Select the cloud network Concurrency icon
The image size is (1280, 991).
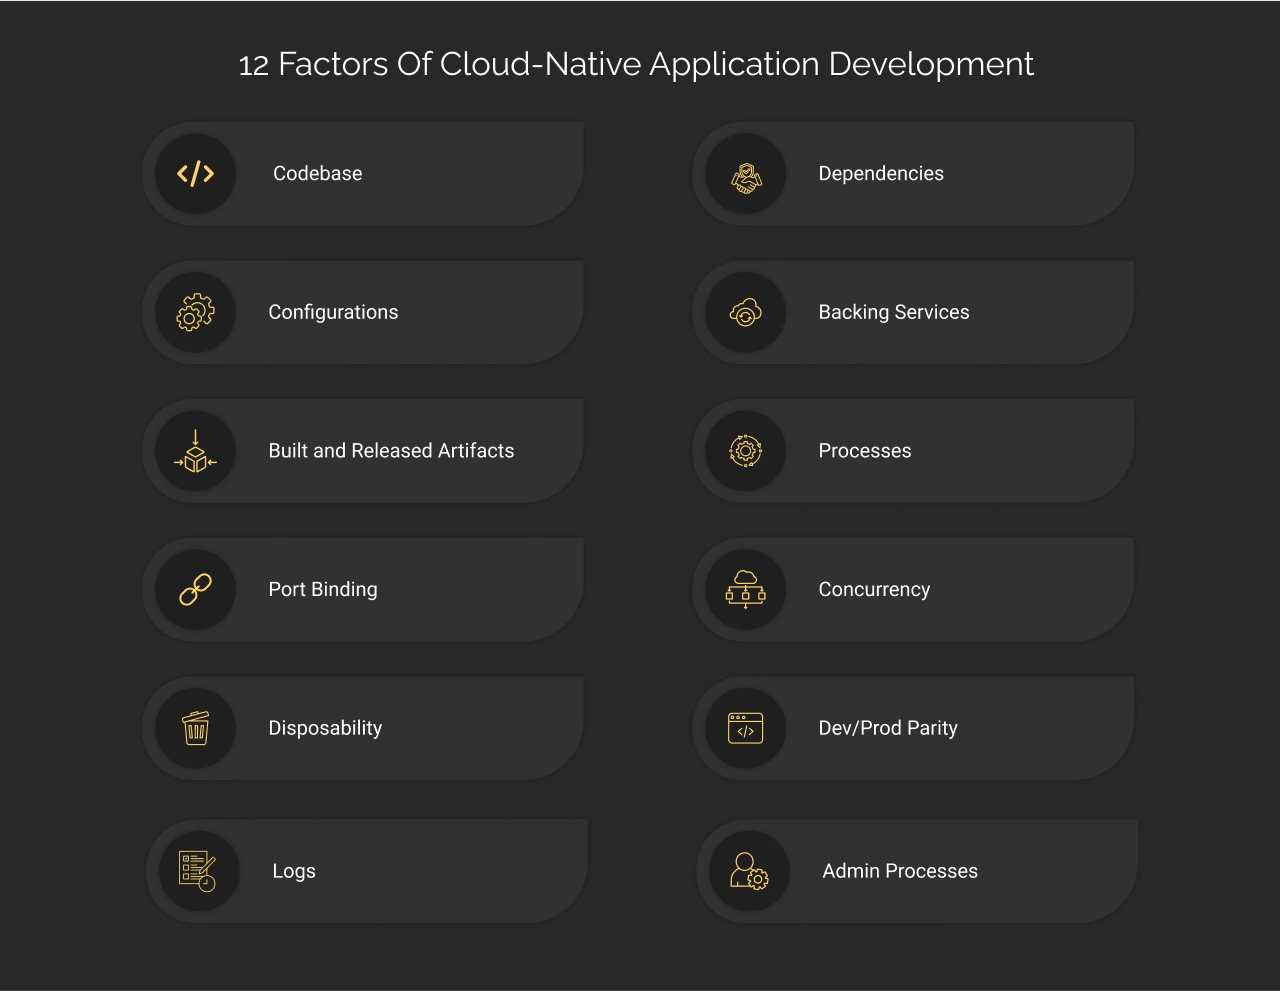pos(745,589)
